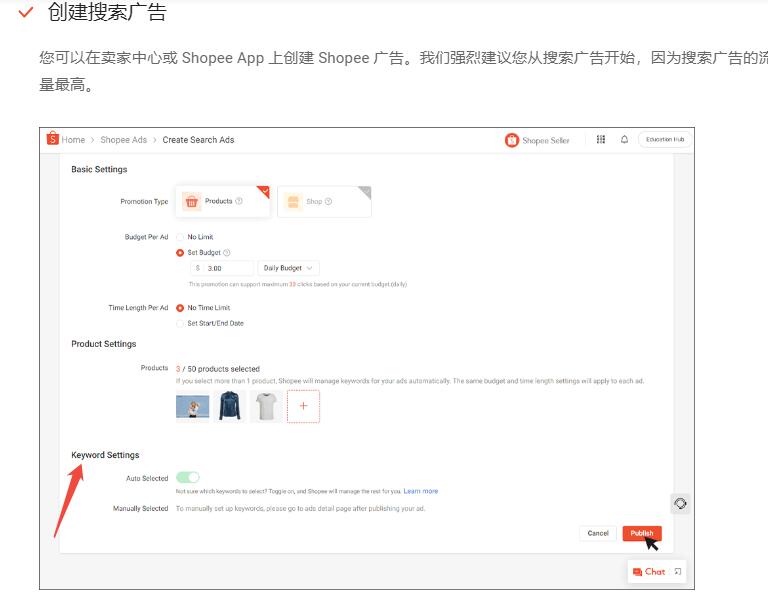The image size is (768, 613).
Task: Open the Daily Budget dropdown
Action: pyautogui.click(x=288, y=268)
